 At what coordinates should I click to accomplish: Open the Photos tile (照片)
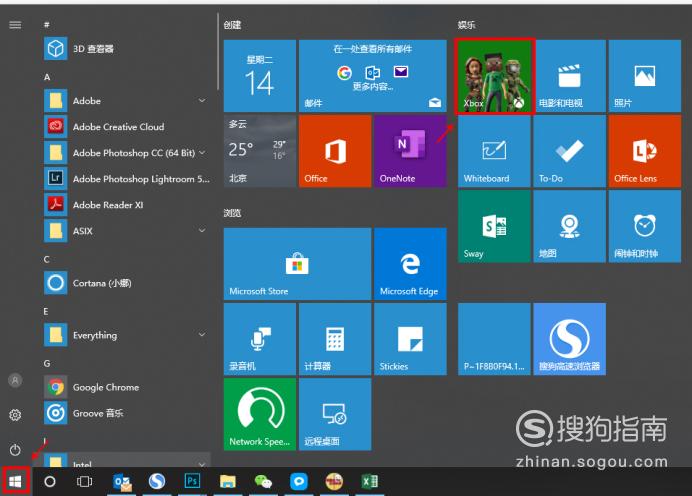644,76
